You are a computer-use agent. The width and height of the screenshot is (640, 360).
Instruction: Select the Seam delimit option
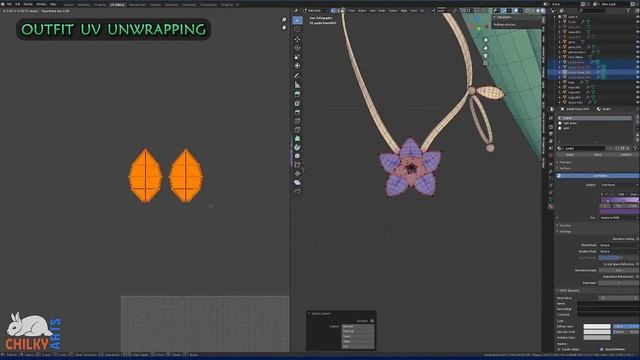[x=358, y=337]
